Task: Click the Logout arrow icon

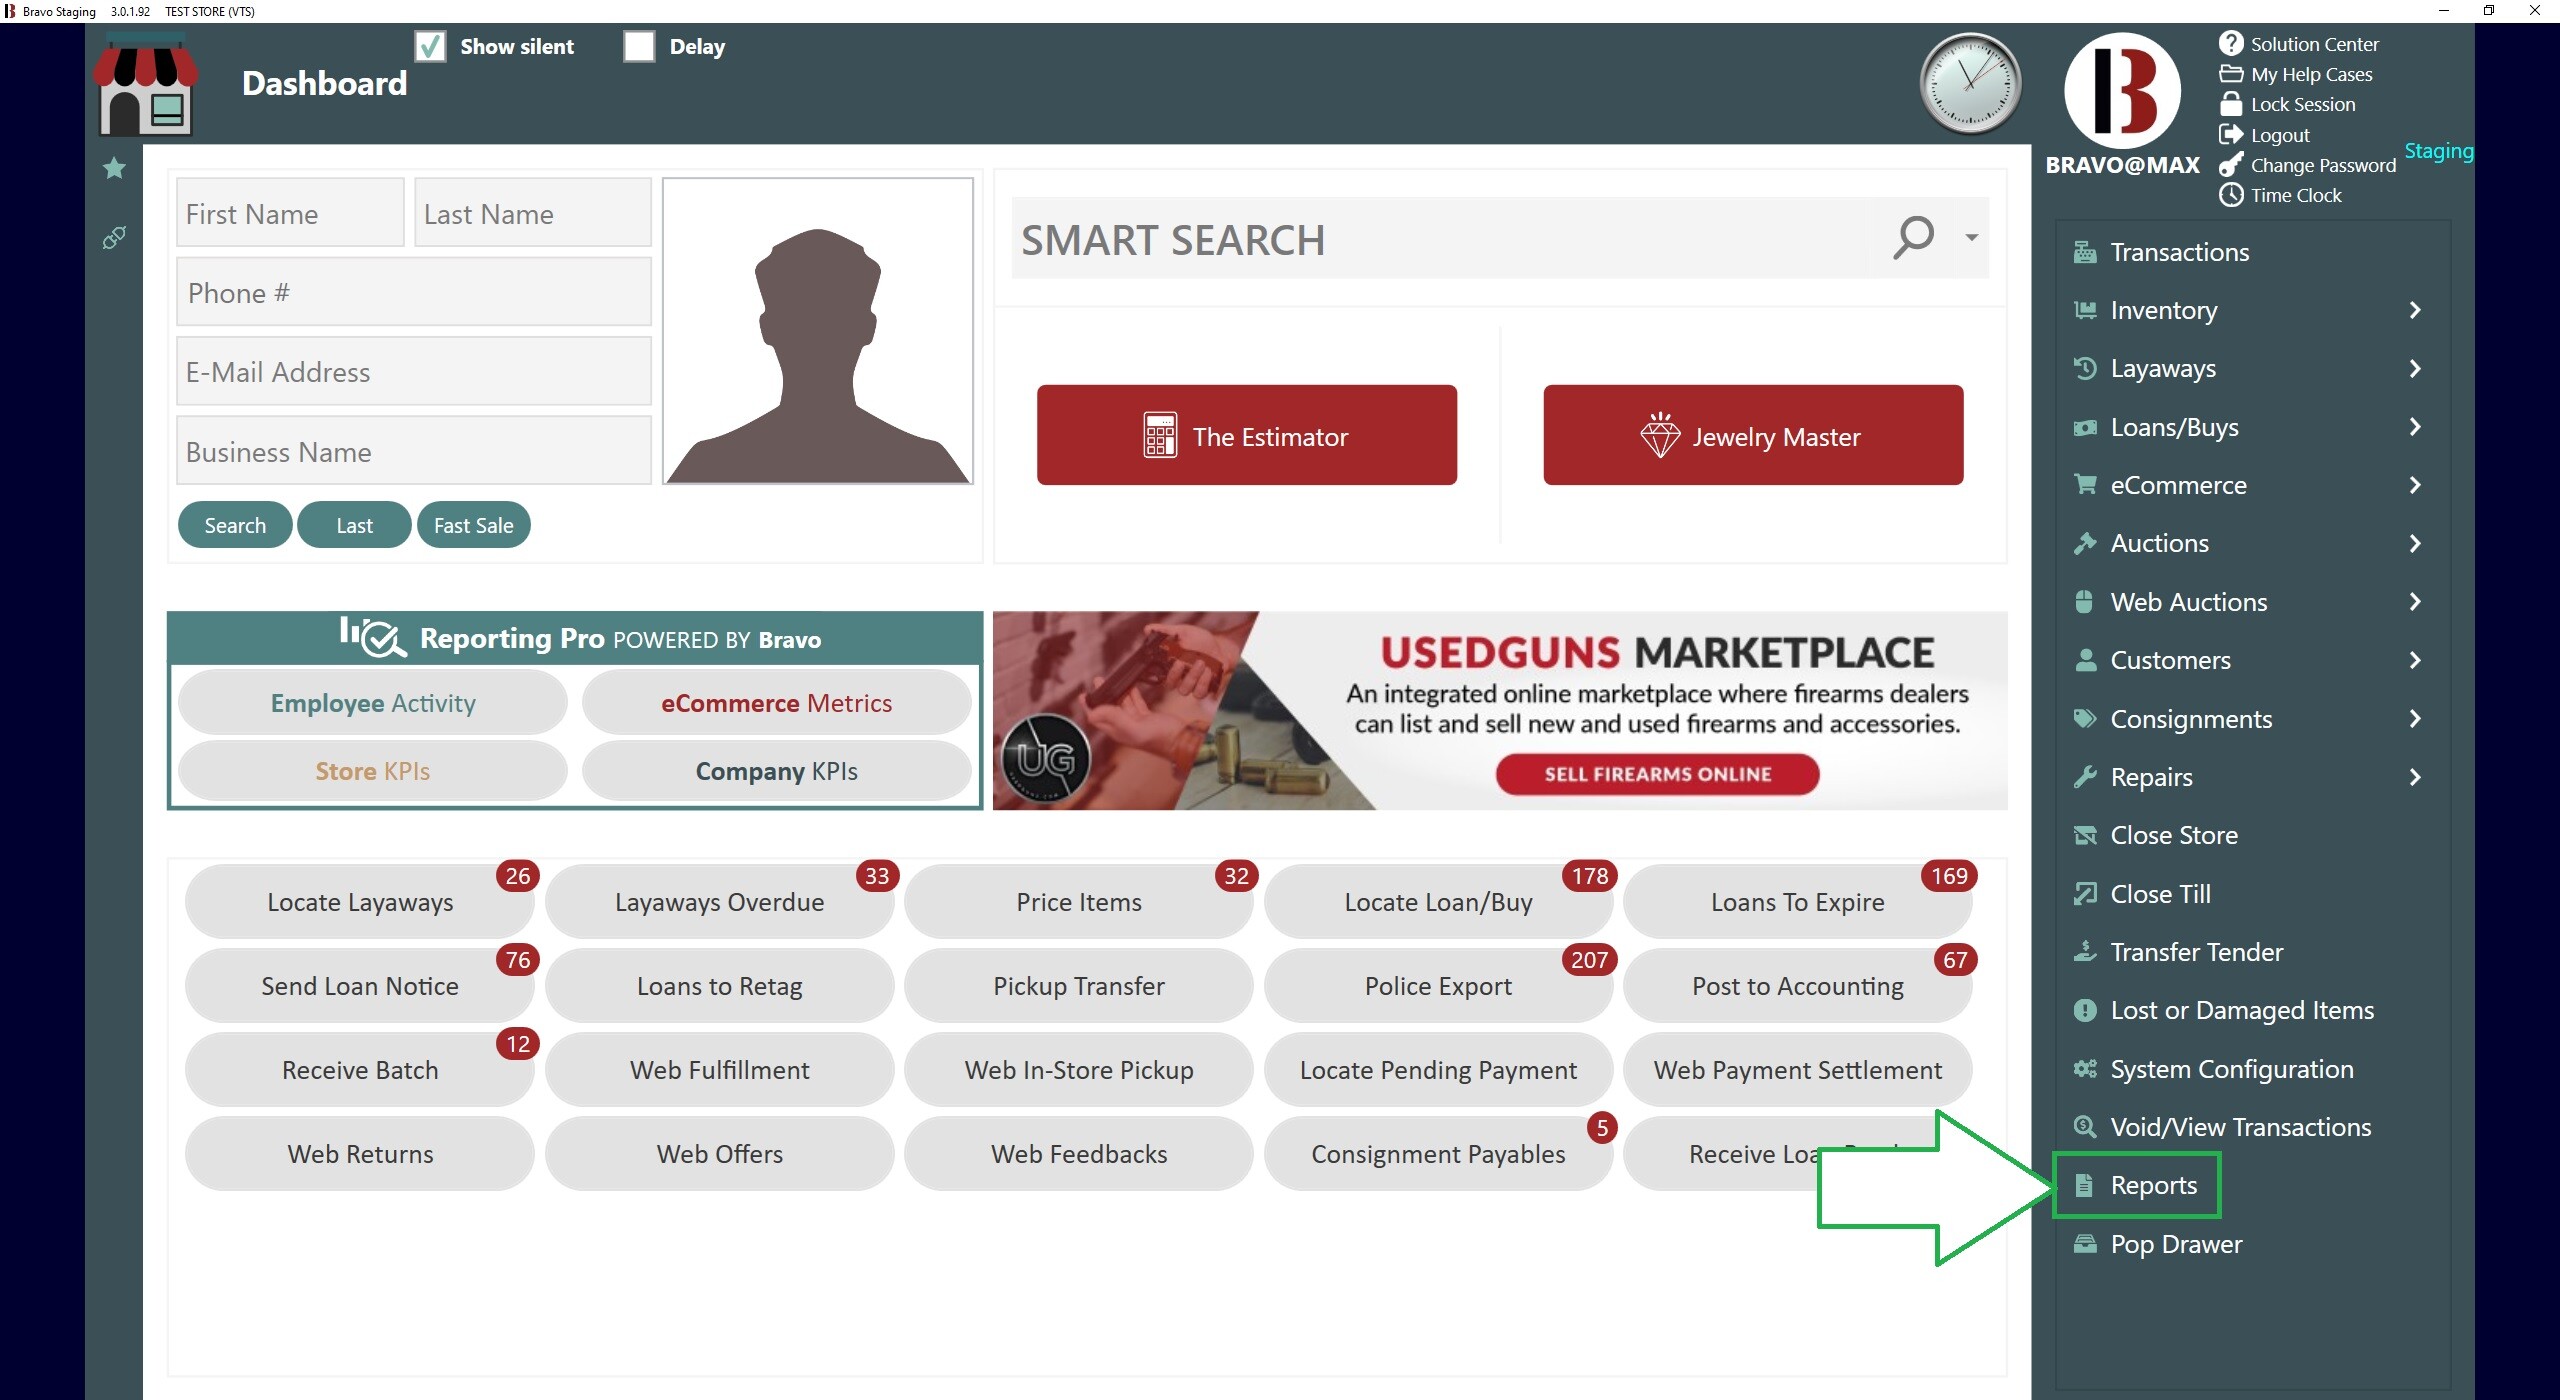Action: tap(2231, 135)
